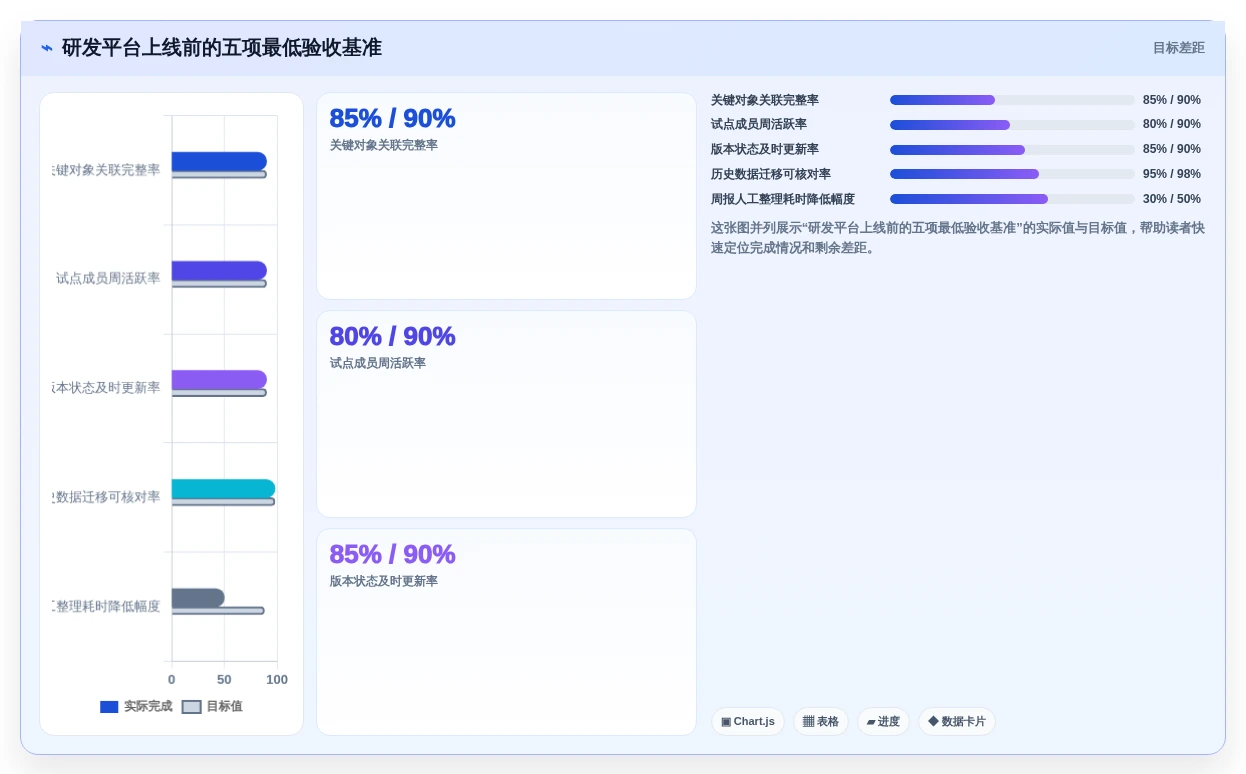Click 试点成员周活跃率 in the progress list

pyautogui.click(x=759, y=125)
